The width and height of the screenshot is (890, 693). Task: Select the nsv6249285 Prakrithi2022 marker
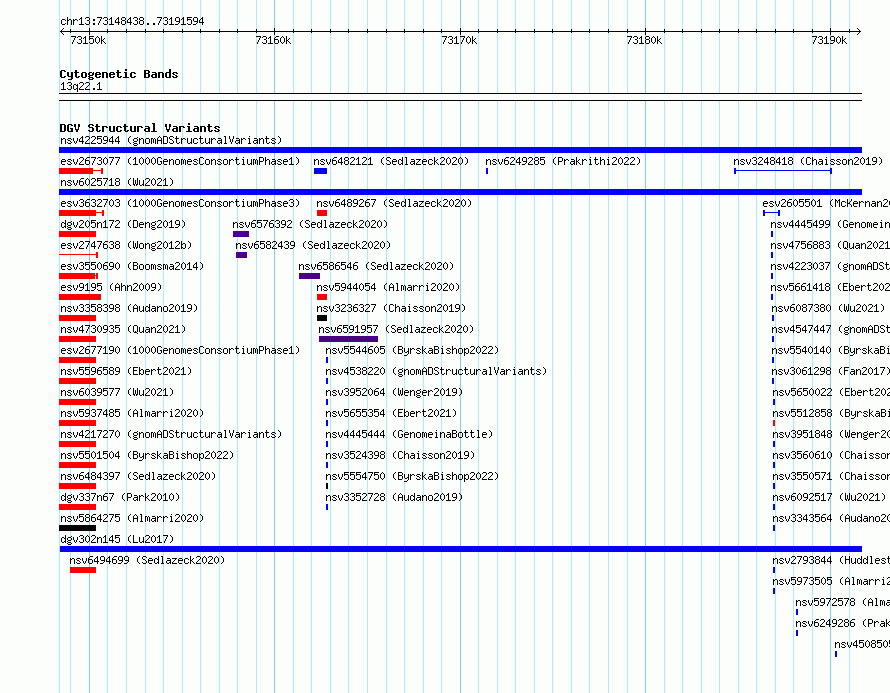(487, 171)
